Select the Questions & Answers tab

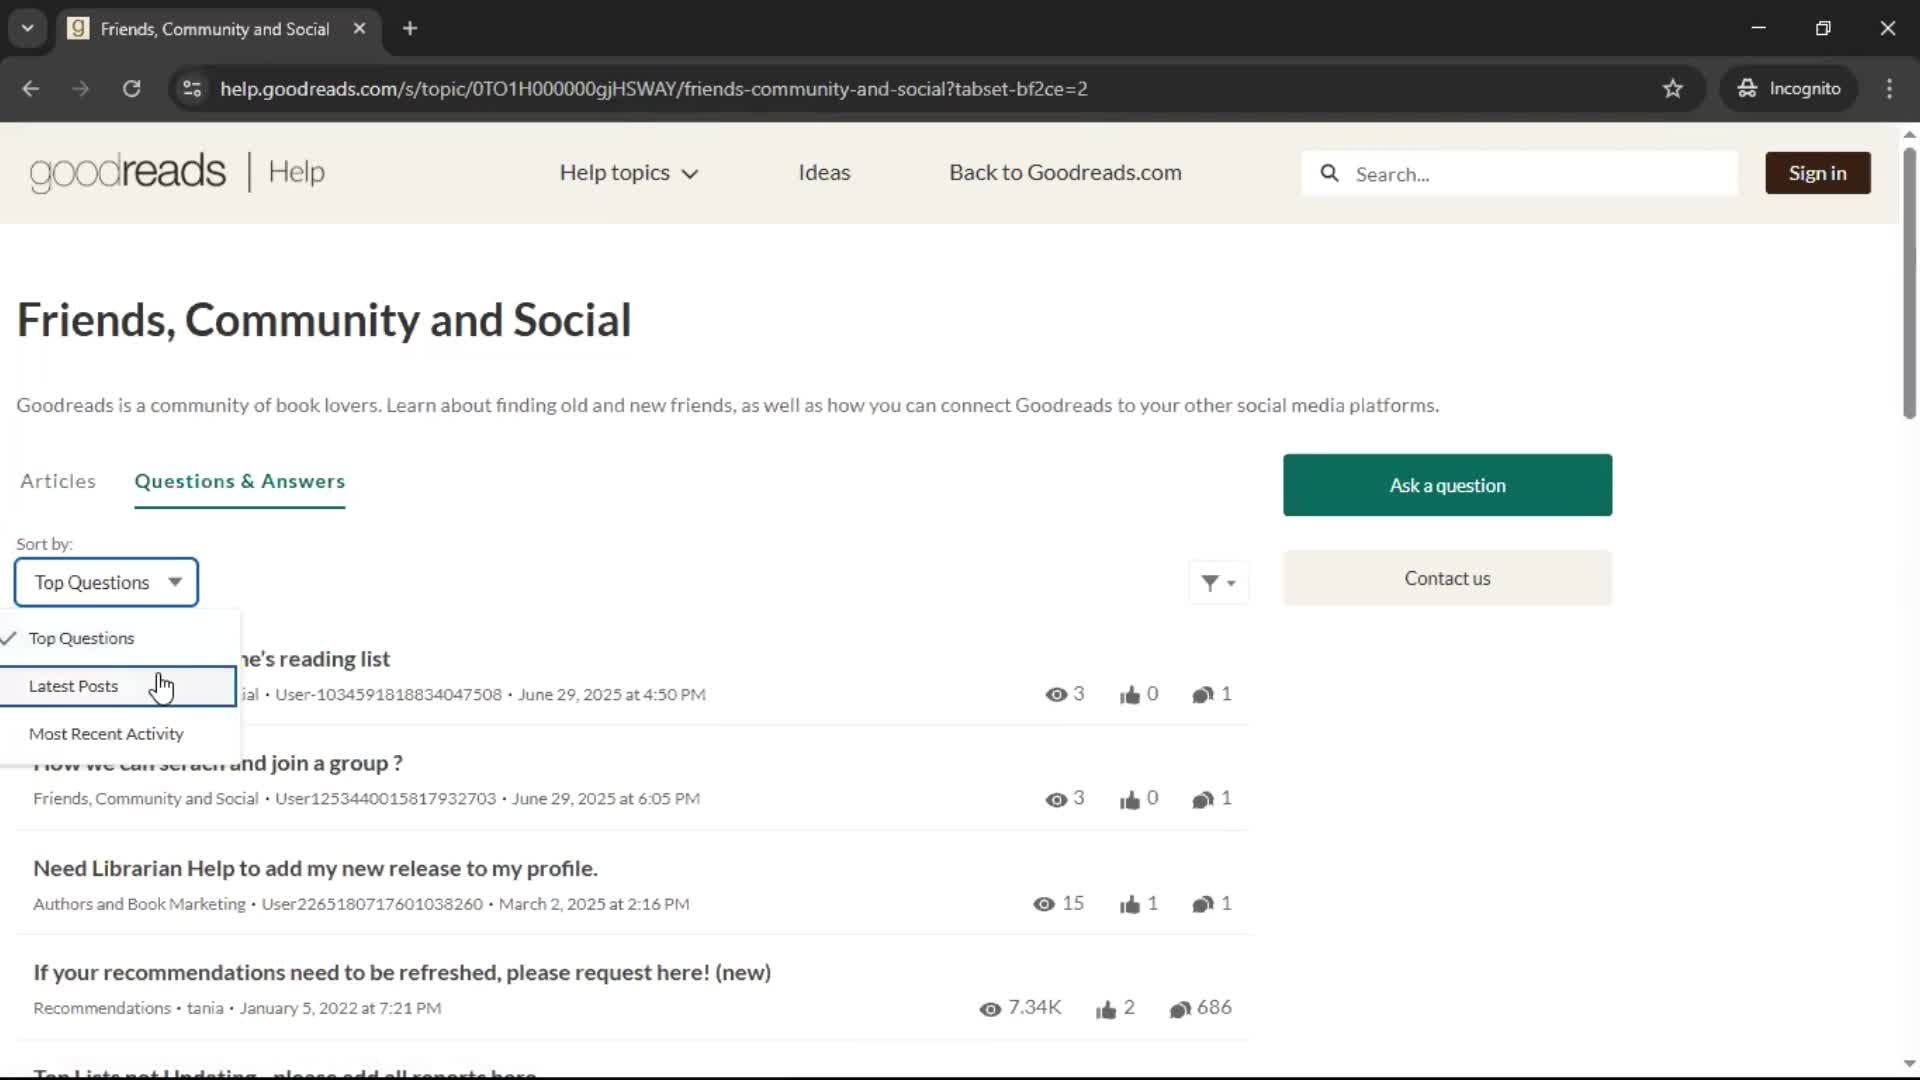(x=239, y=481)
